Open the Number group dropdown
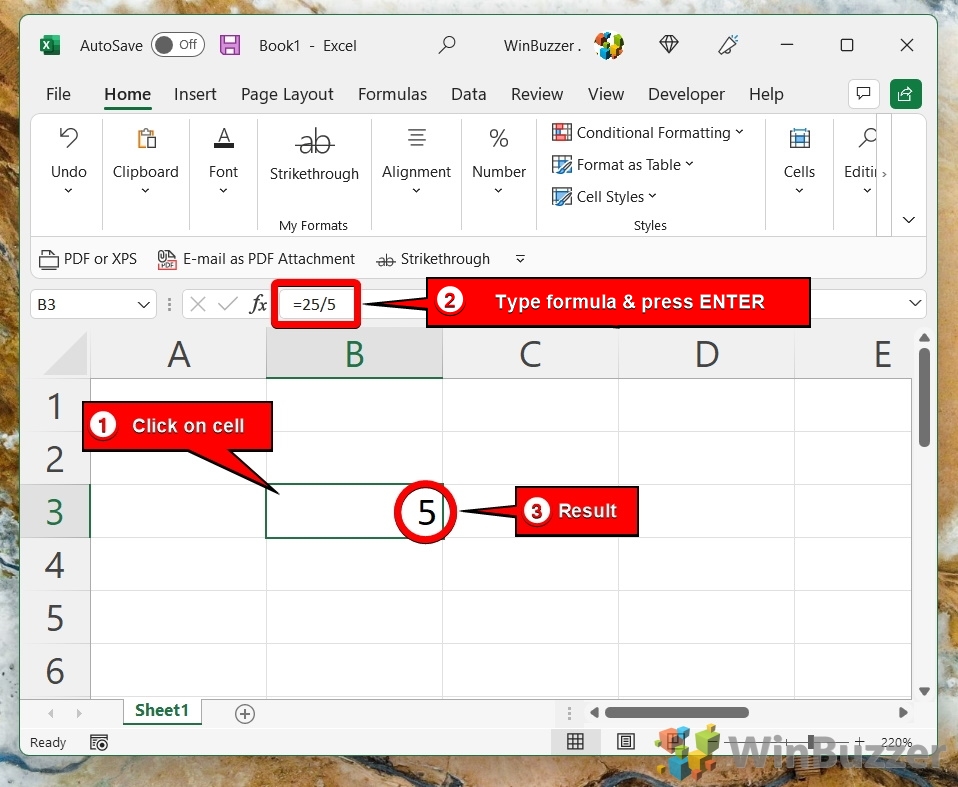Image resolution: width=958 pixels, height=787 pixels. (498, 190)
